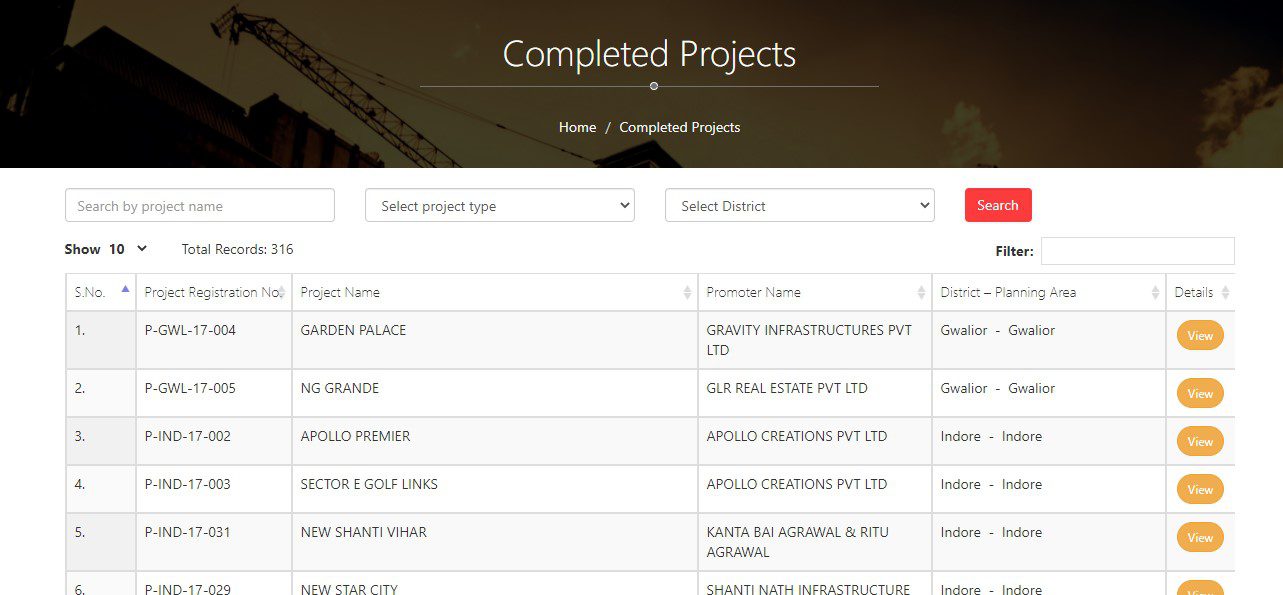View details of APOLLO PREMIER project
The width and height of the screenshot is (1283, 595).
(x=1199, y=441)
